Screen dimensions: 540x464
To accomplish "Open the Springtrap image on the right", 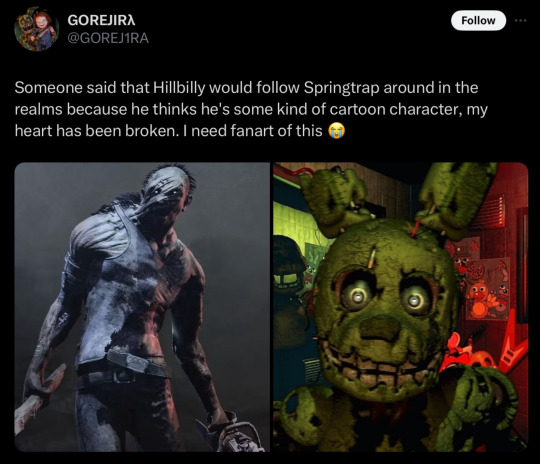I will click(x=401, y=307).
